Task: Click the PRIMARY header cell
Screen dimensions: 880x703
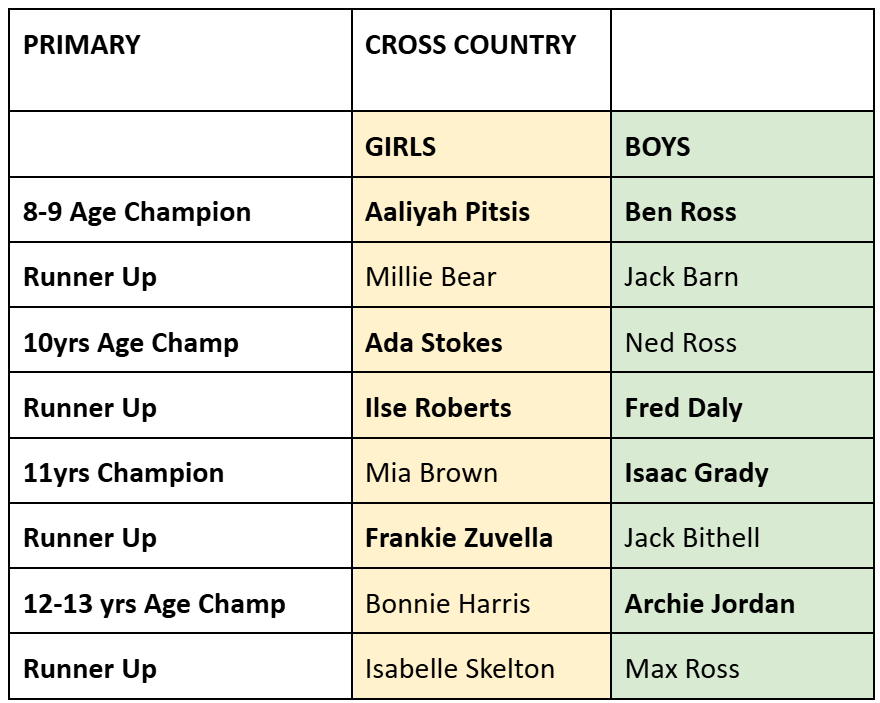Action: click(180, 60)
